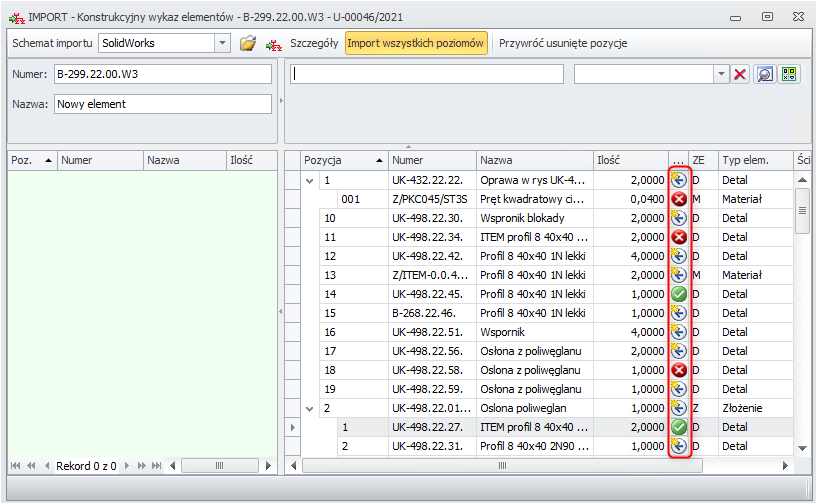816x503 pixels.
Task: Click the magnifier search icon
Action: pos(765,75)
